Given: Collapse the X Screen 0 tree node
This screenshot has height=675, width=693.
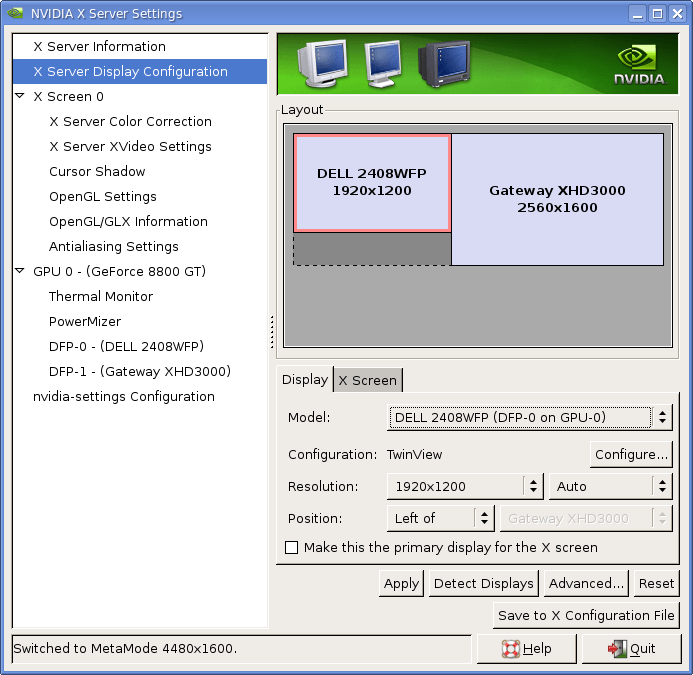Looking at the screenshot, I should click(x=19, y=95).
